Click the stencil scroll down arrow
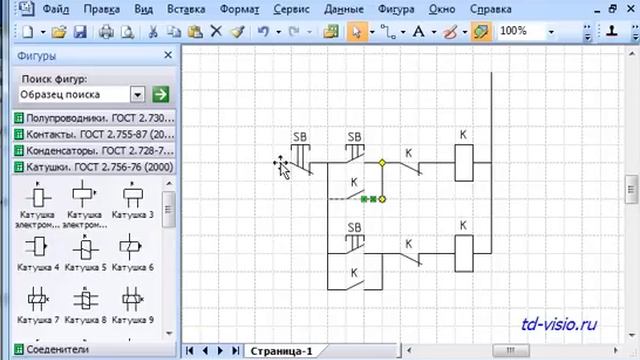This screenshot has height=360, width=640. click(x=169, y=333)
